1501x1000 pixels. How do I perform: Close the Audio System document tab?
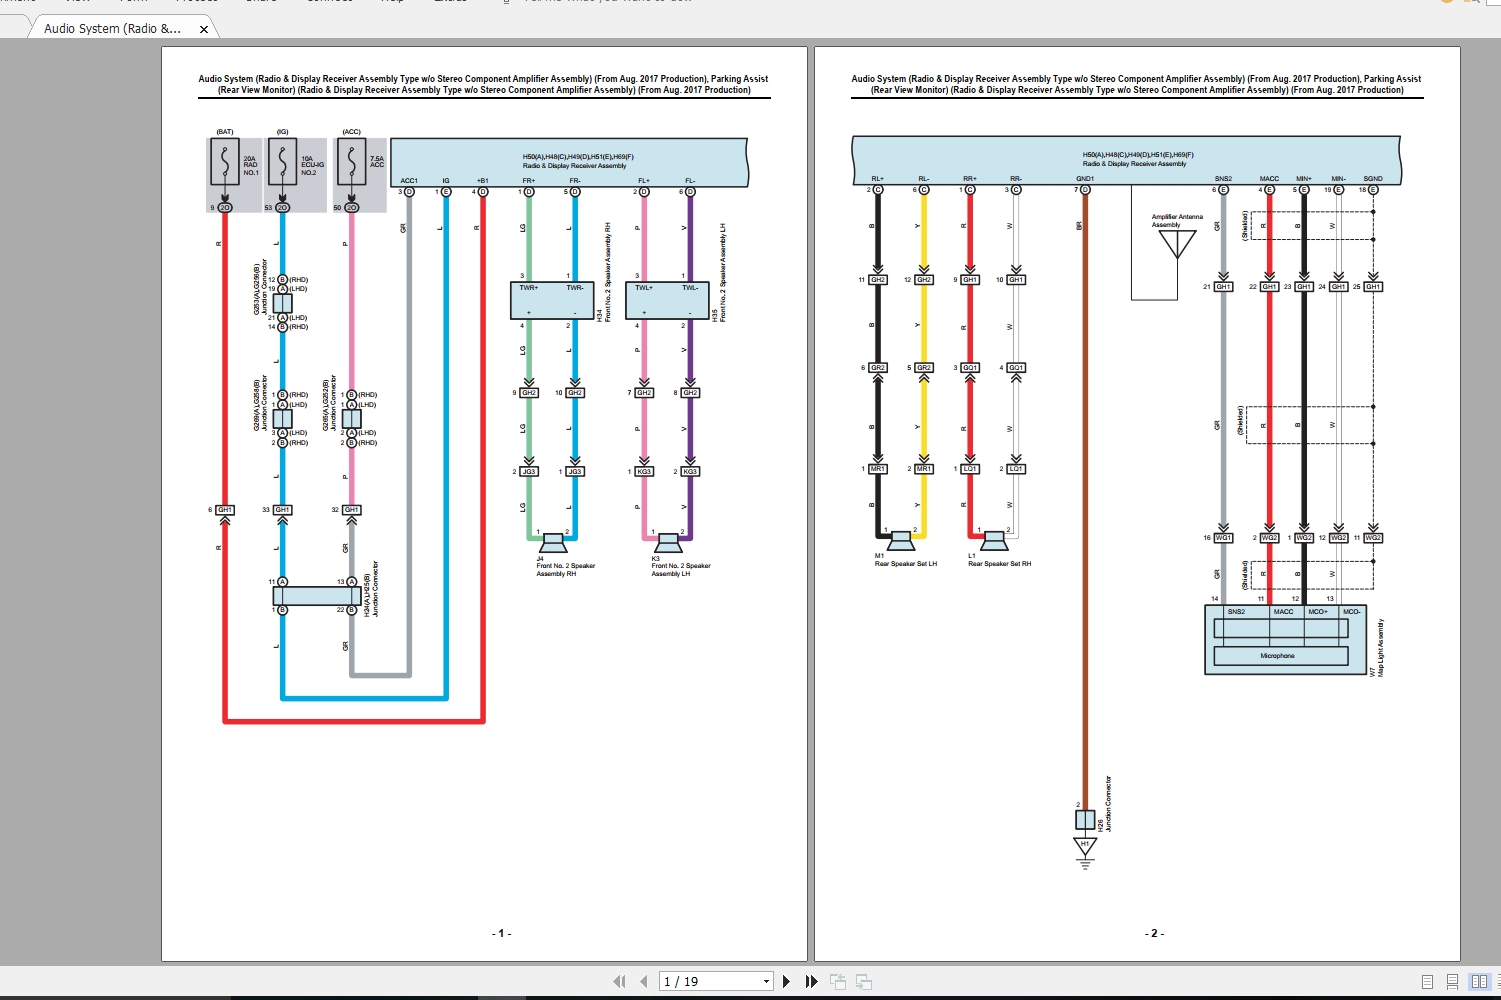(204, 29)
